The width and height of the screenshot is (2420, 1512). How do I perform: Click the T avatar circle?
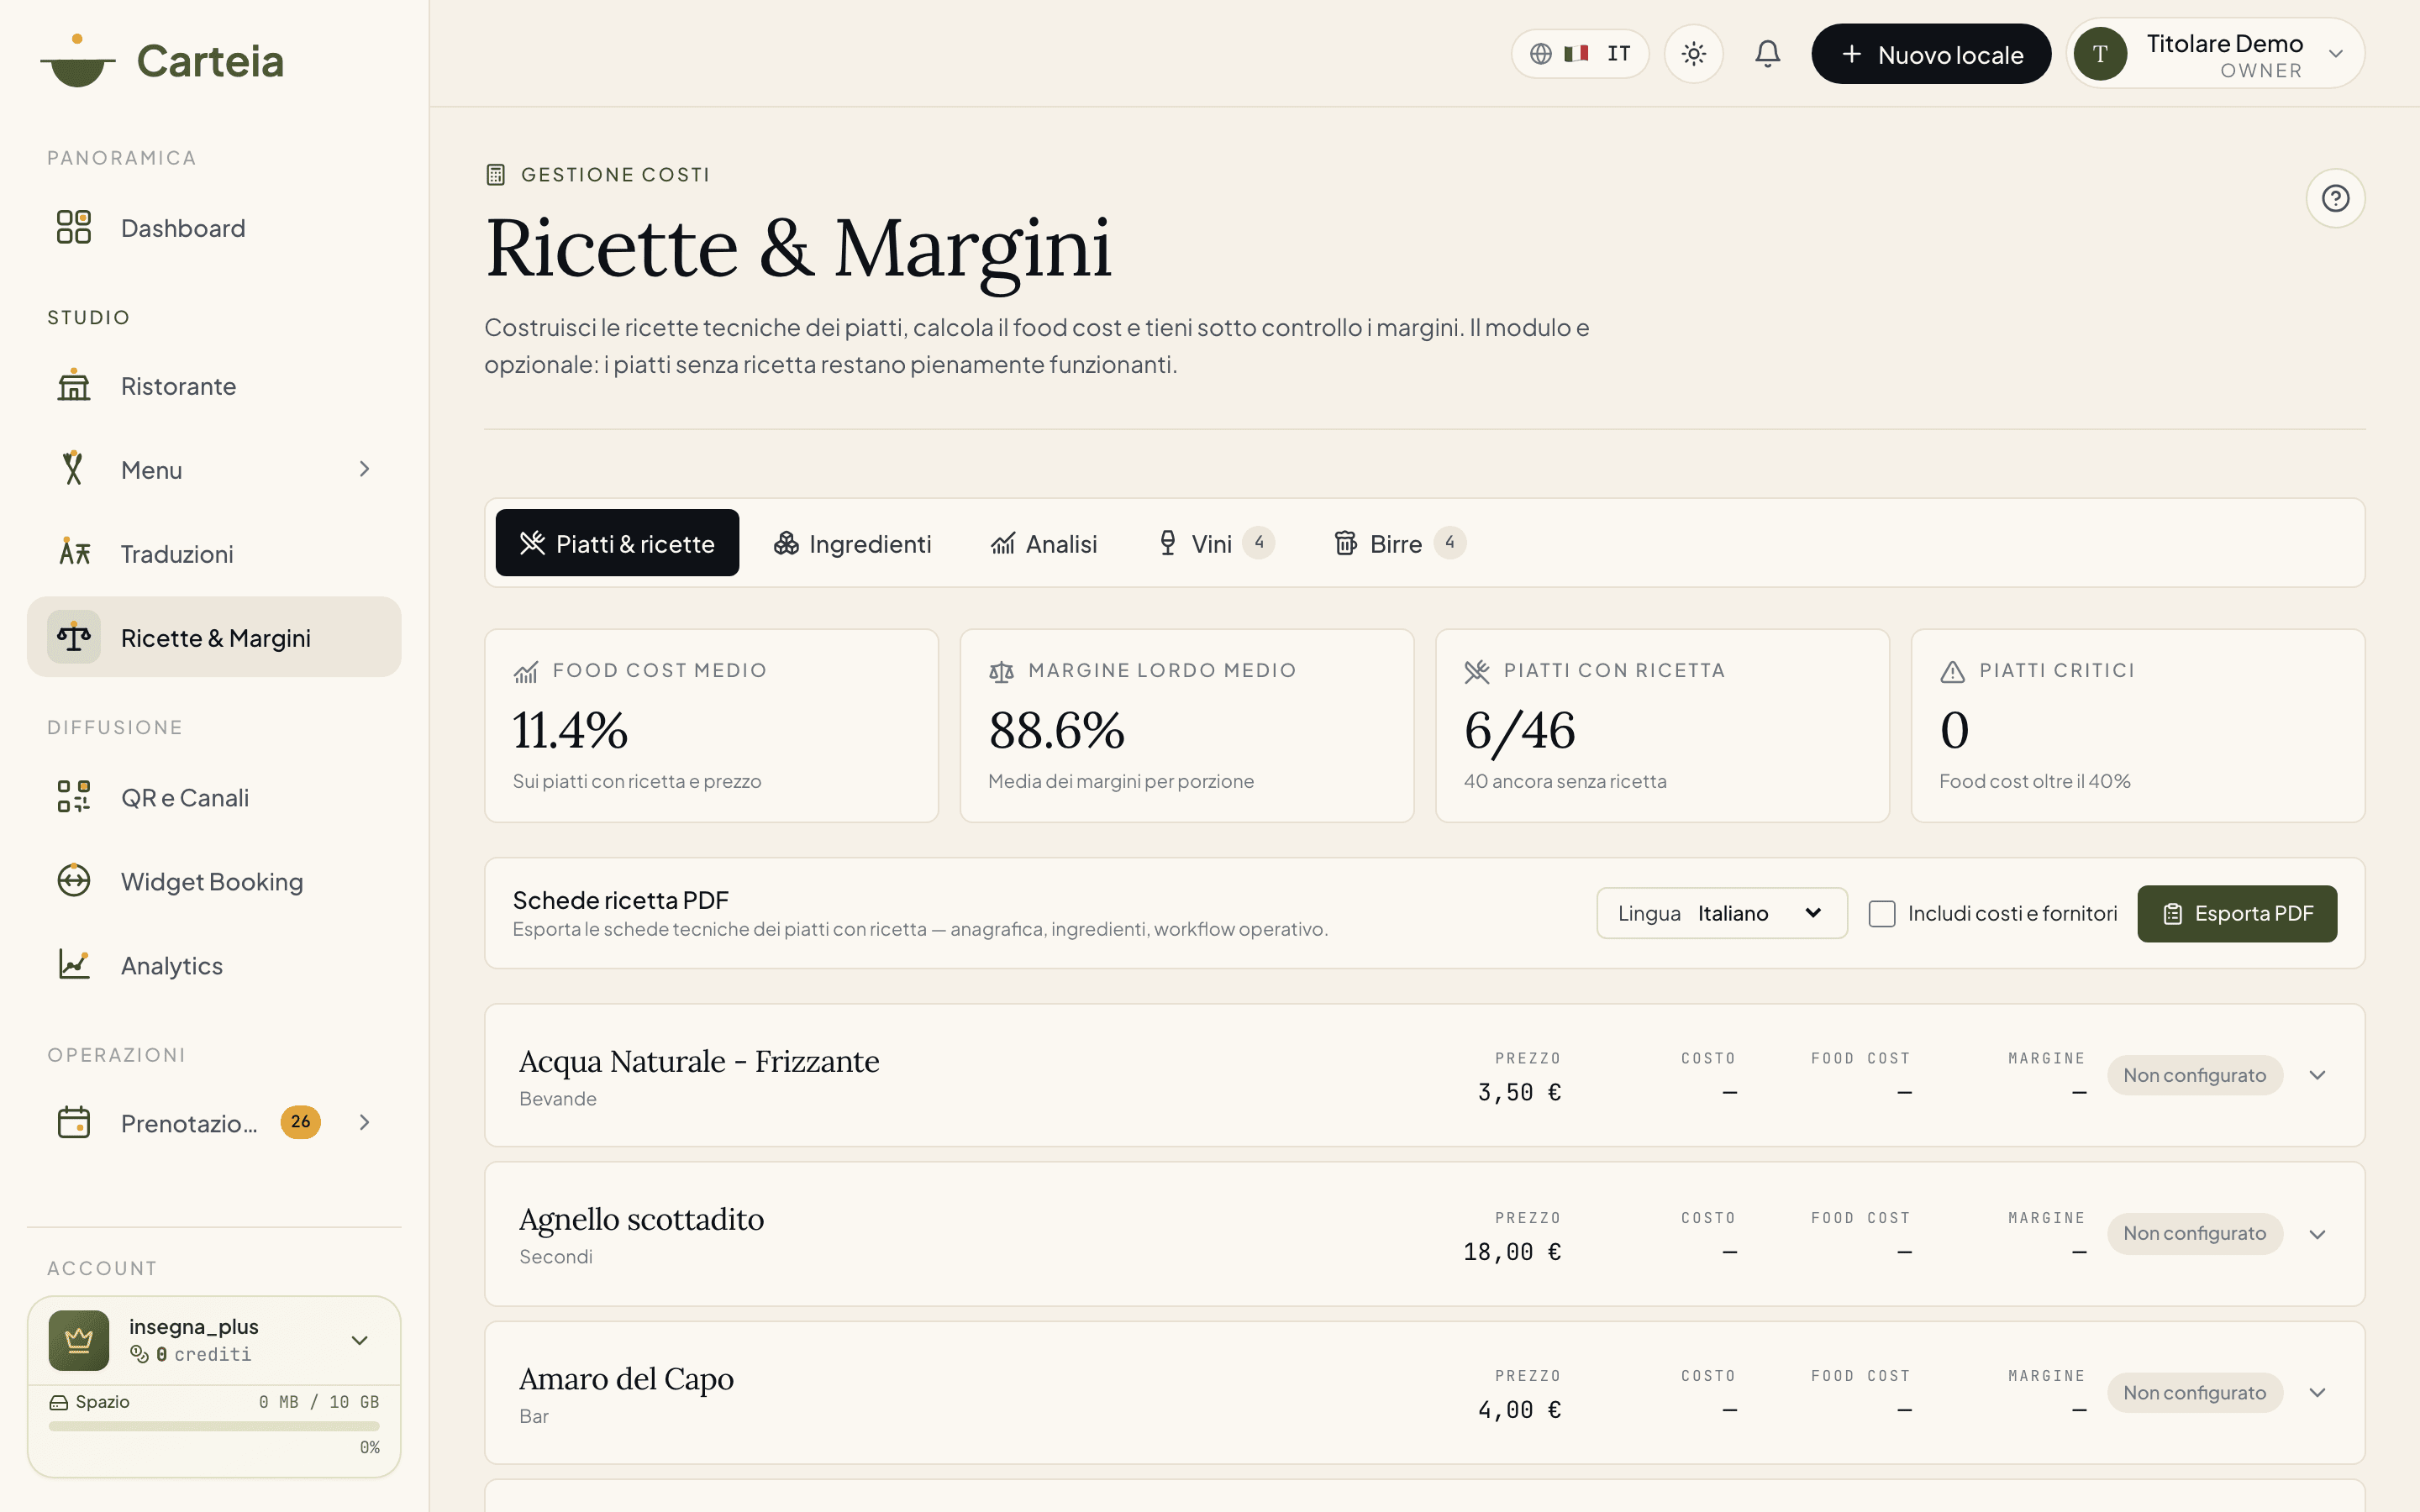tap(2100, 54)
